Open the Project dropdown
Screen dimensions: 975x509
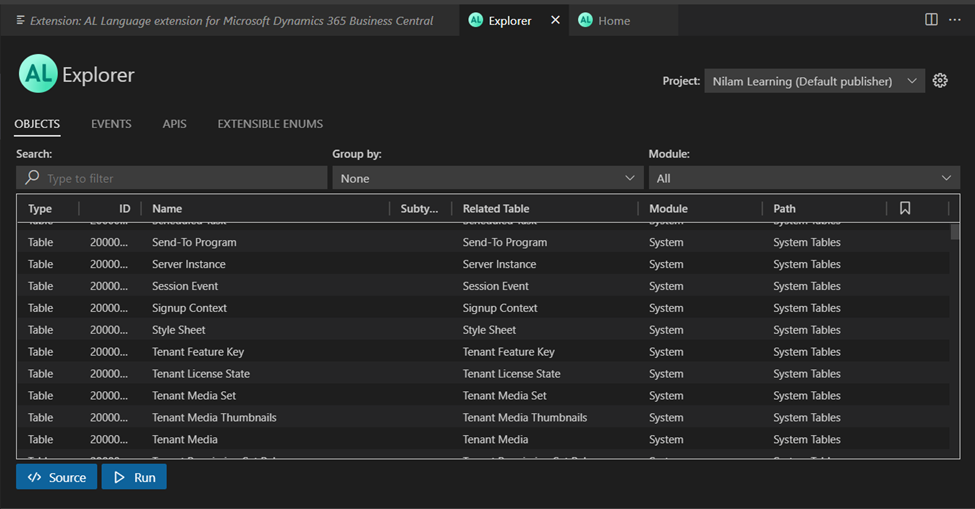[814, 81]
